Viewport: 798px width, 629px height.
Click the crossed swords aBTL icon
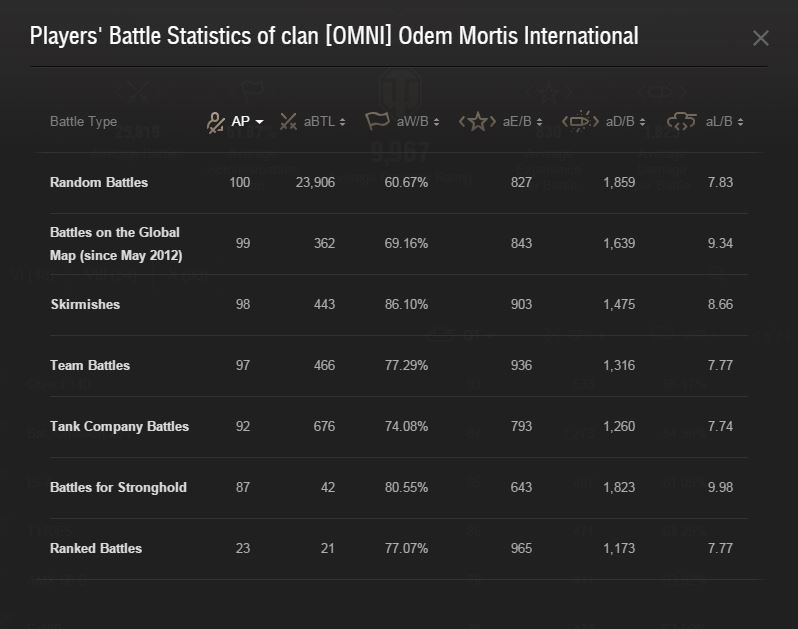coord(288,122)
